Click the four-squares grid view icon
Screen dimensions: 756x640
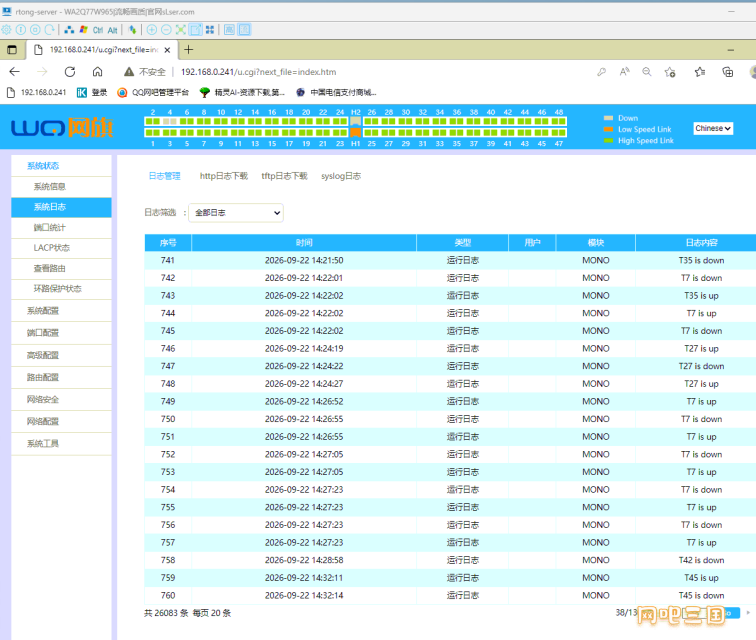[210, 30]
